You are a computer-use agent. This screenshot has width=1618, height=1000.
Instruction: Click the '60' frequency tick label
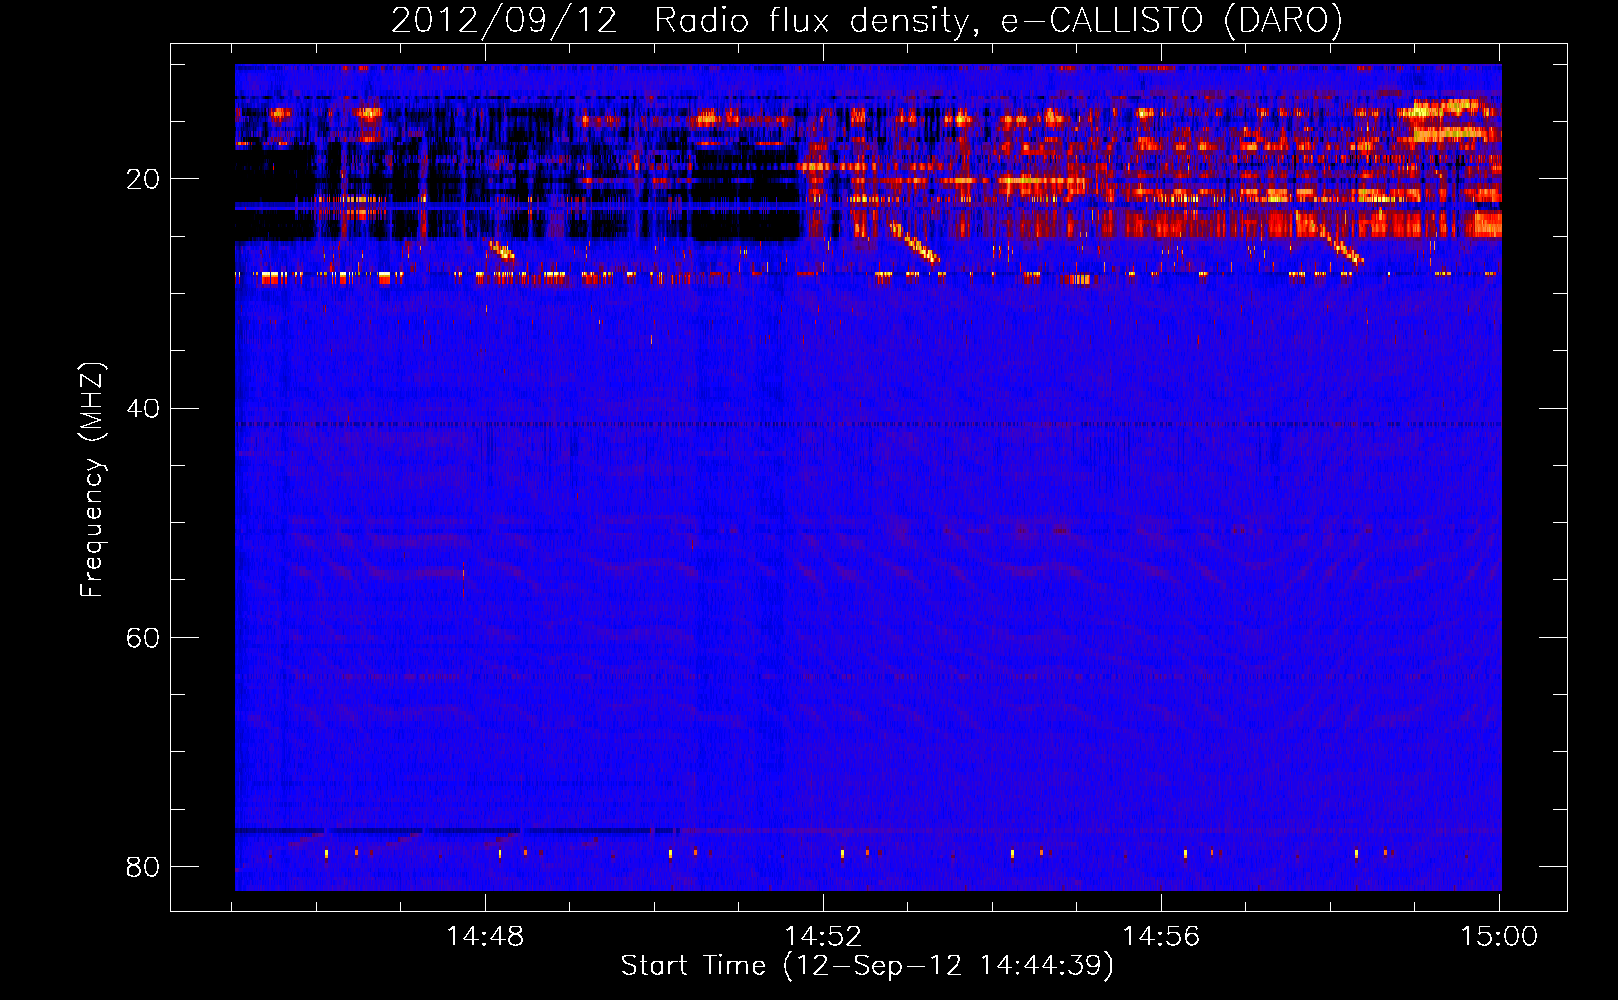143,638
